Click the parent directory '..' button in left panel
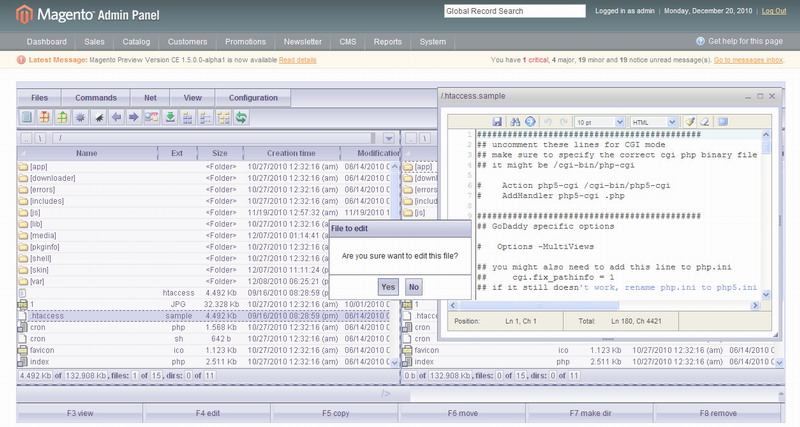Screen dimensions: 800x427 coord(26,138)
